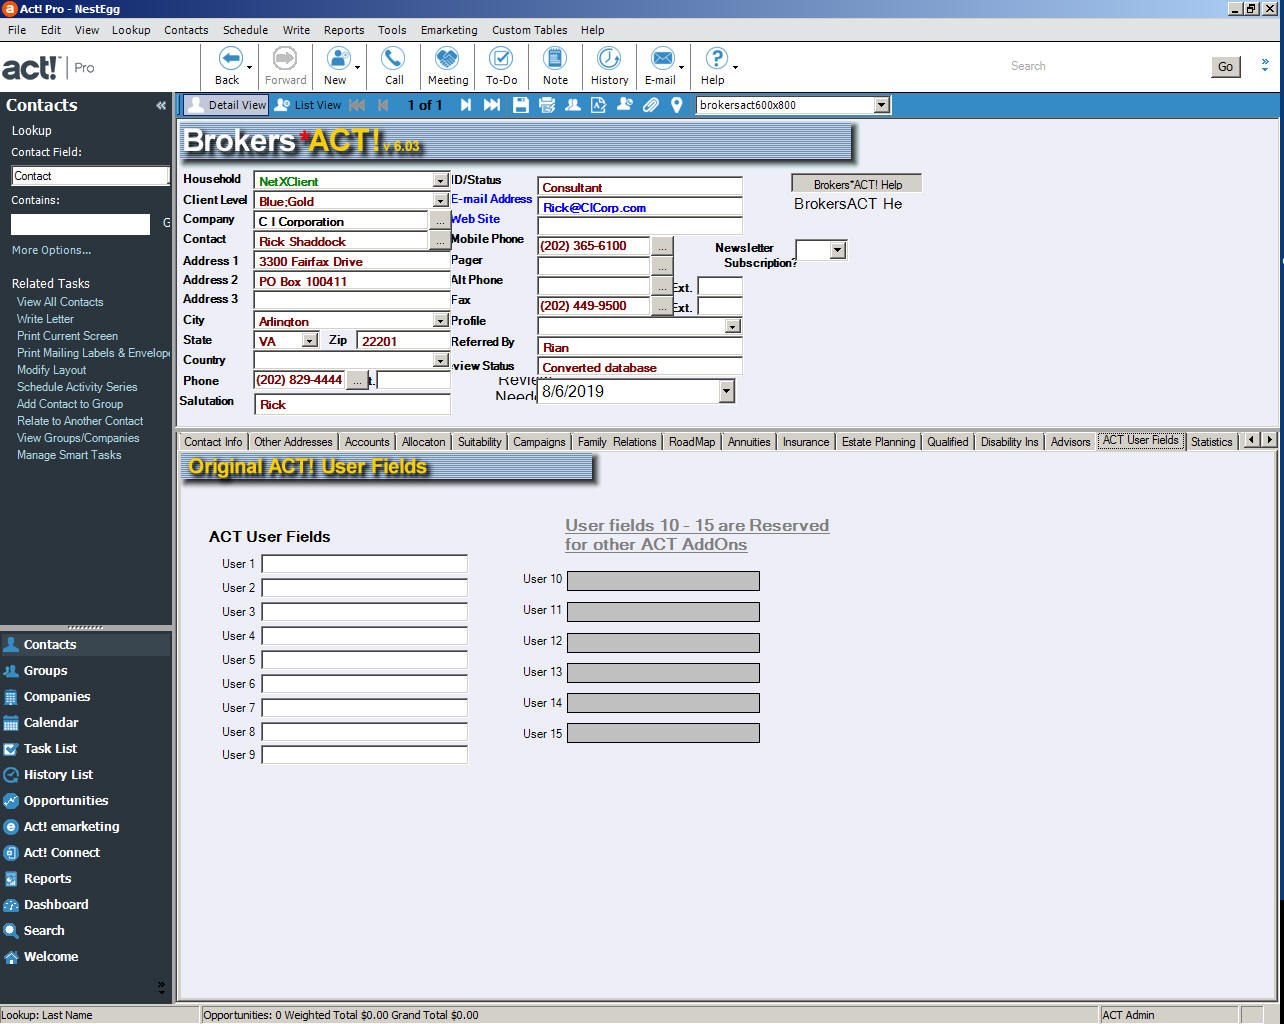The height and width of the screenshot is (1024, 1284).
Task: Open Act! Connect in navigation bar
Action: pos(62,853)
